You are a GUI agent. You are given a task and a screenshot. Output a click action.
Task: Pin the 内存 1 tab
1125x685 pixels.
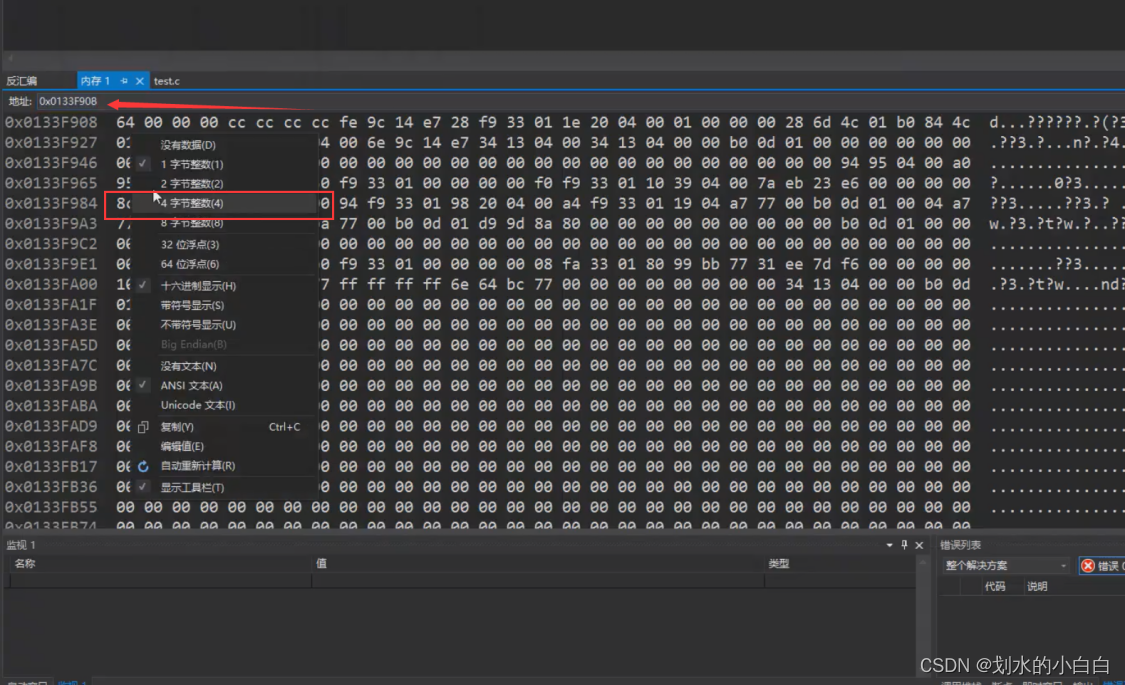124,81
